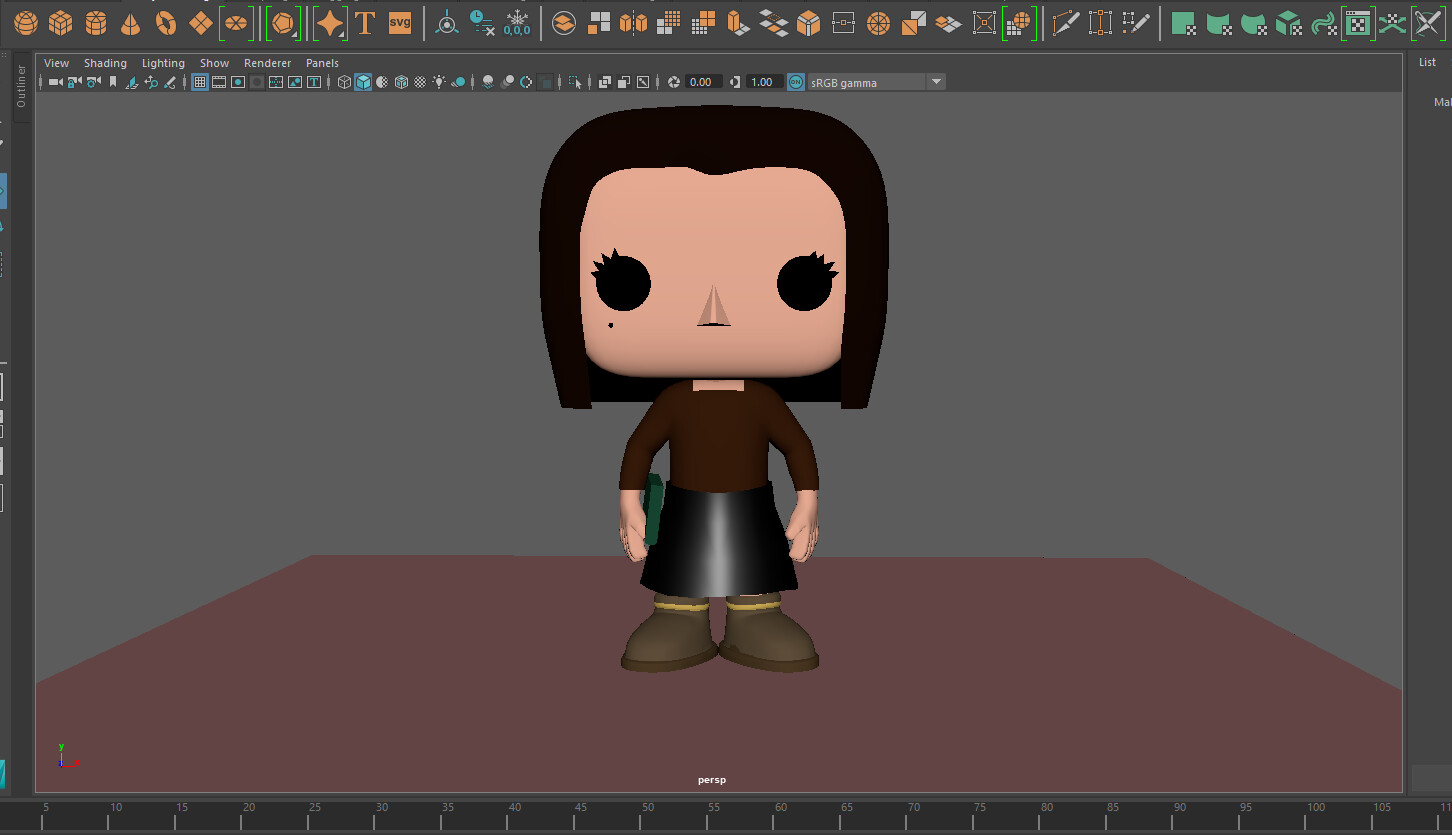
Task: Select the polygon cone shelf icon
Action: point(131,22)
